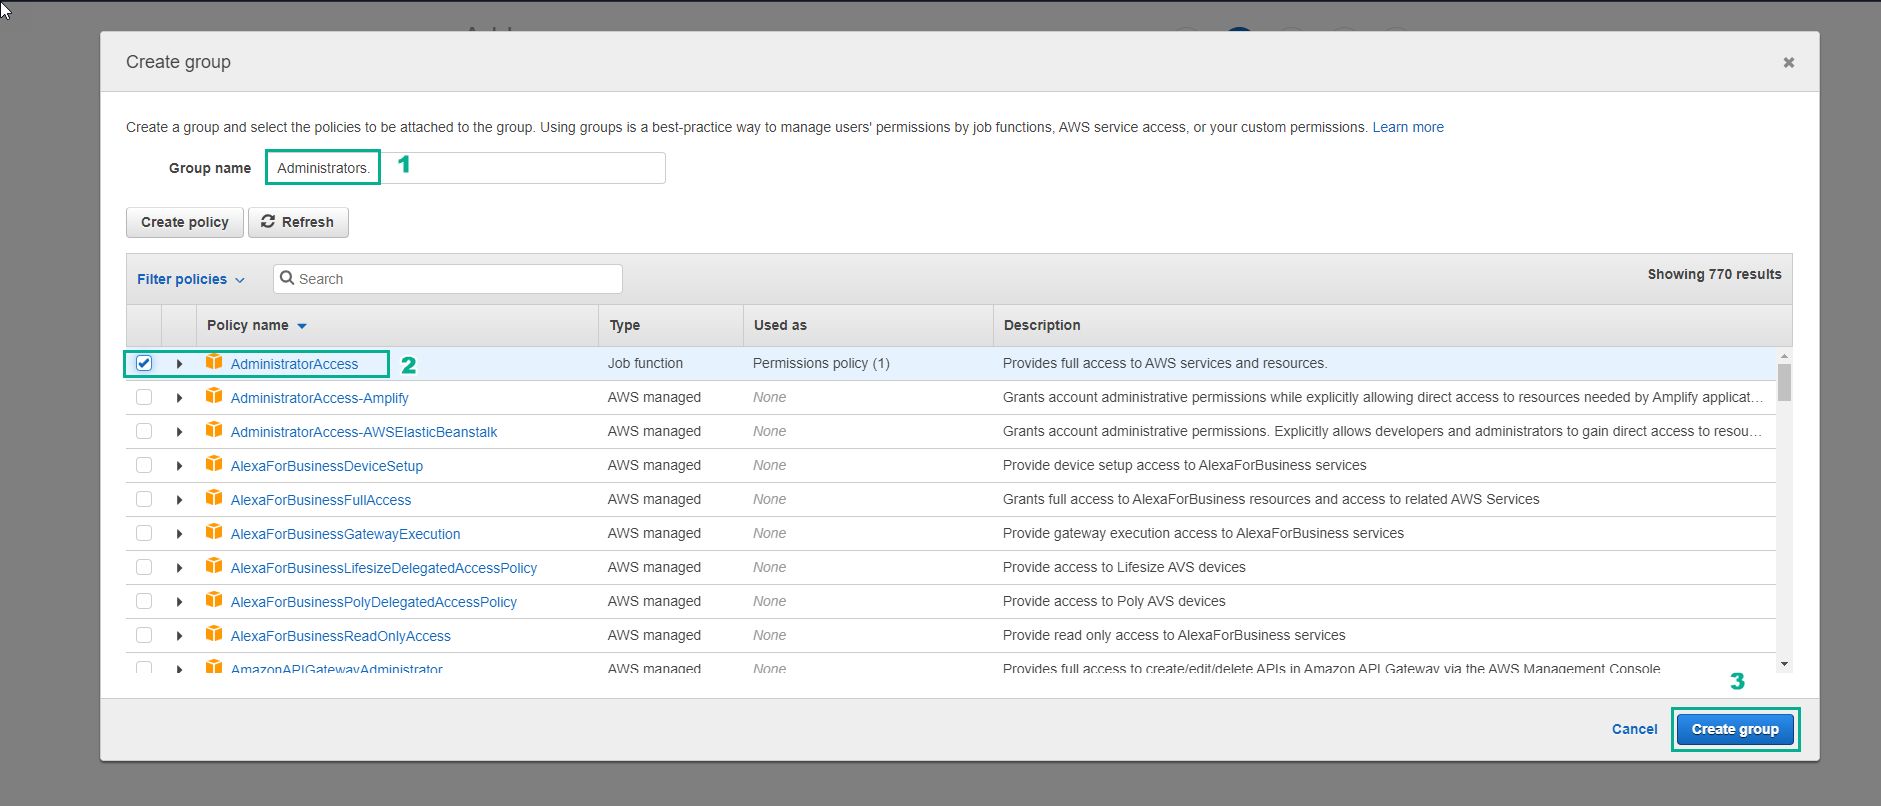Check the AlexaForBusinessGatewayExecution checkbox
The width and height of the screenshot is (1881, 806).
pos(144,533)
